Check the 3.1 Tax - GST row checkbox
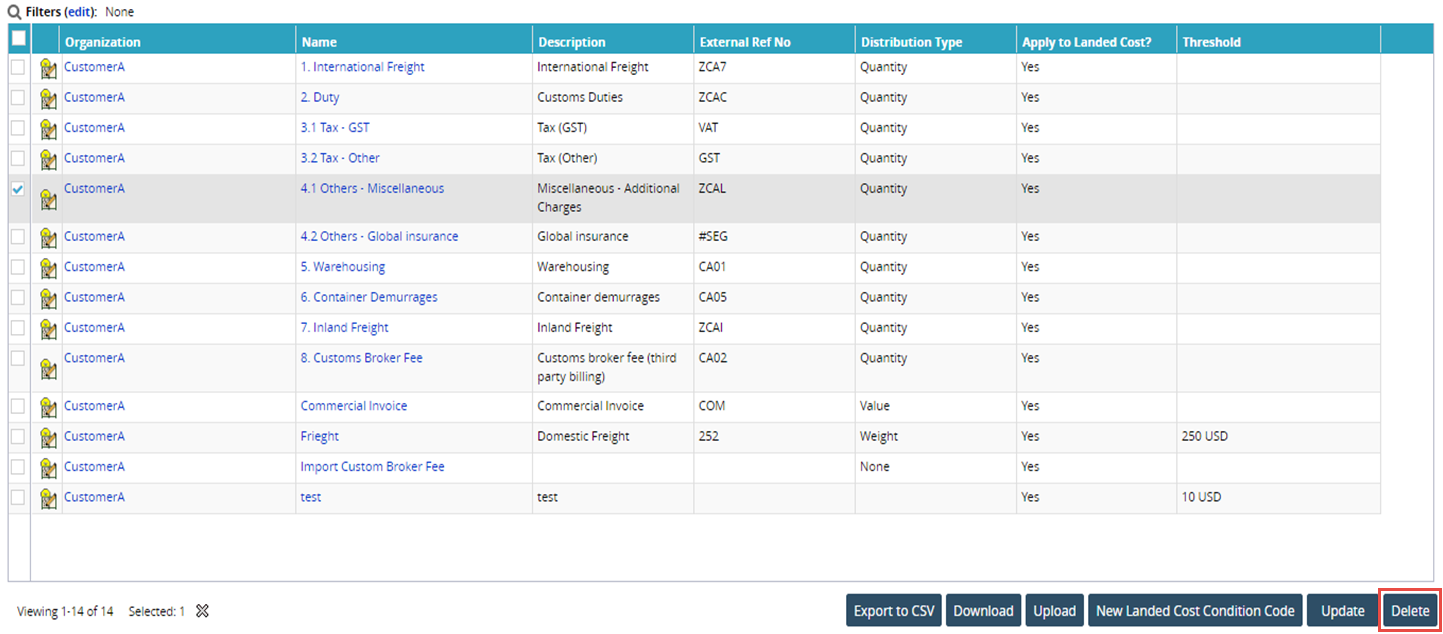1443x634 pixels. point(18,128)
